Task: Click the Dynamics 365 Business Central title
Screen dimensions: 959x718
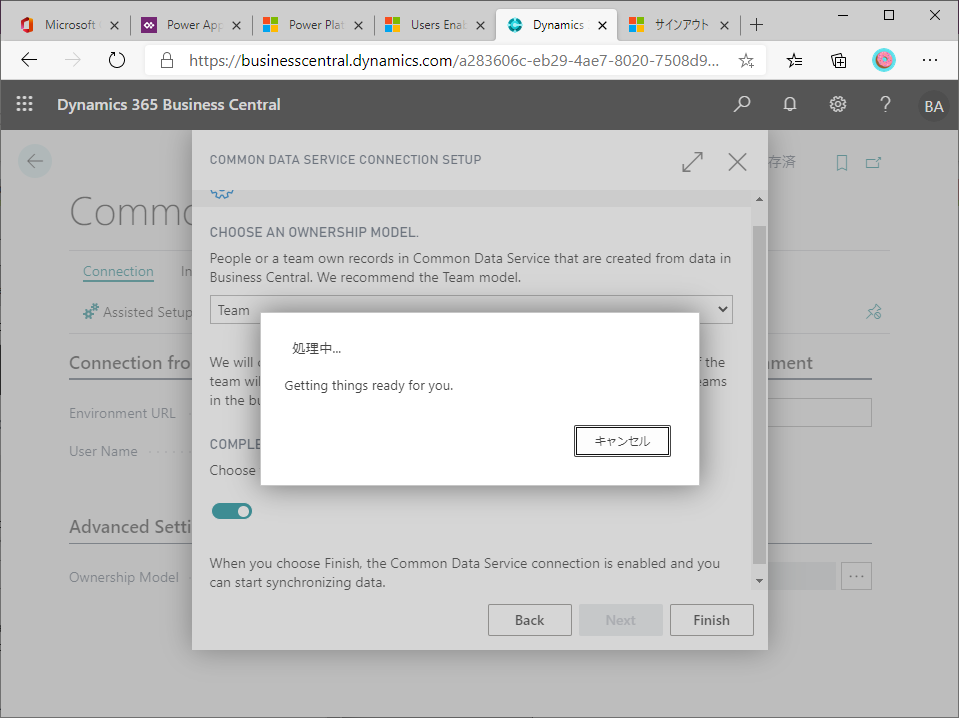Action: click(x=169, y=105)
